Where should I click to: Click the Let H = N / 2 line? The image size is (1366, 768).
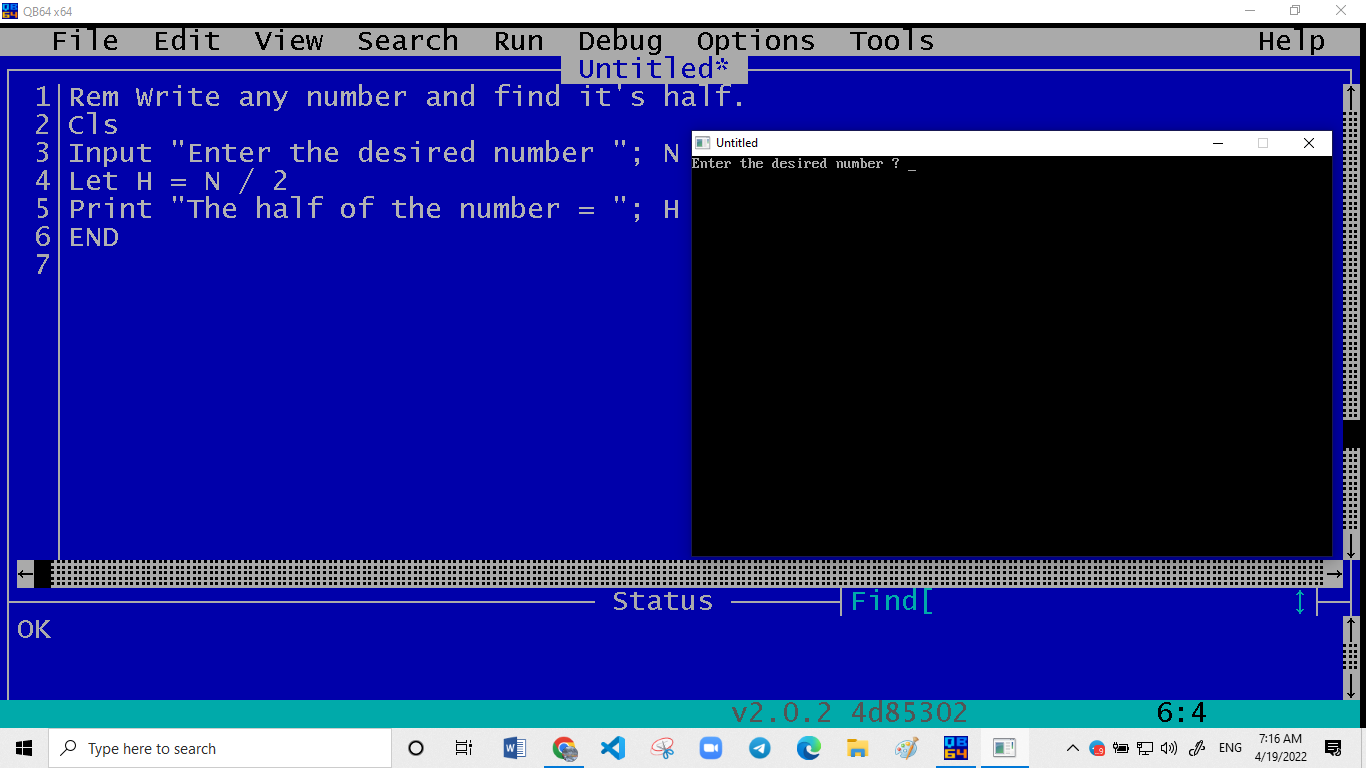tap(178, 181)
